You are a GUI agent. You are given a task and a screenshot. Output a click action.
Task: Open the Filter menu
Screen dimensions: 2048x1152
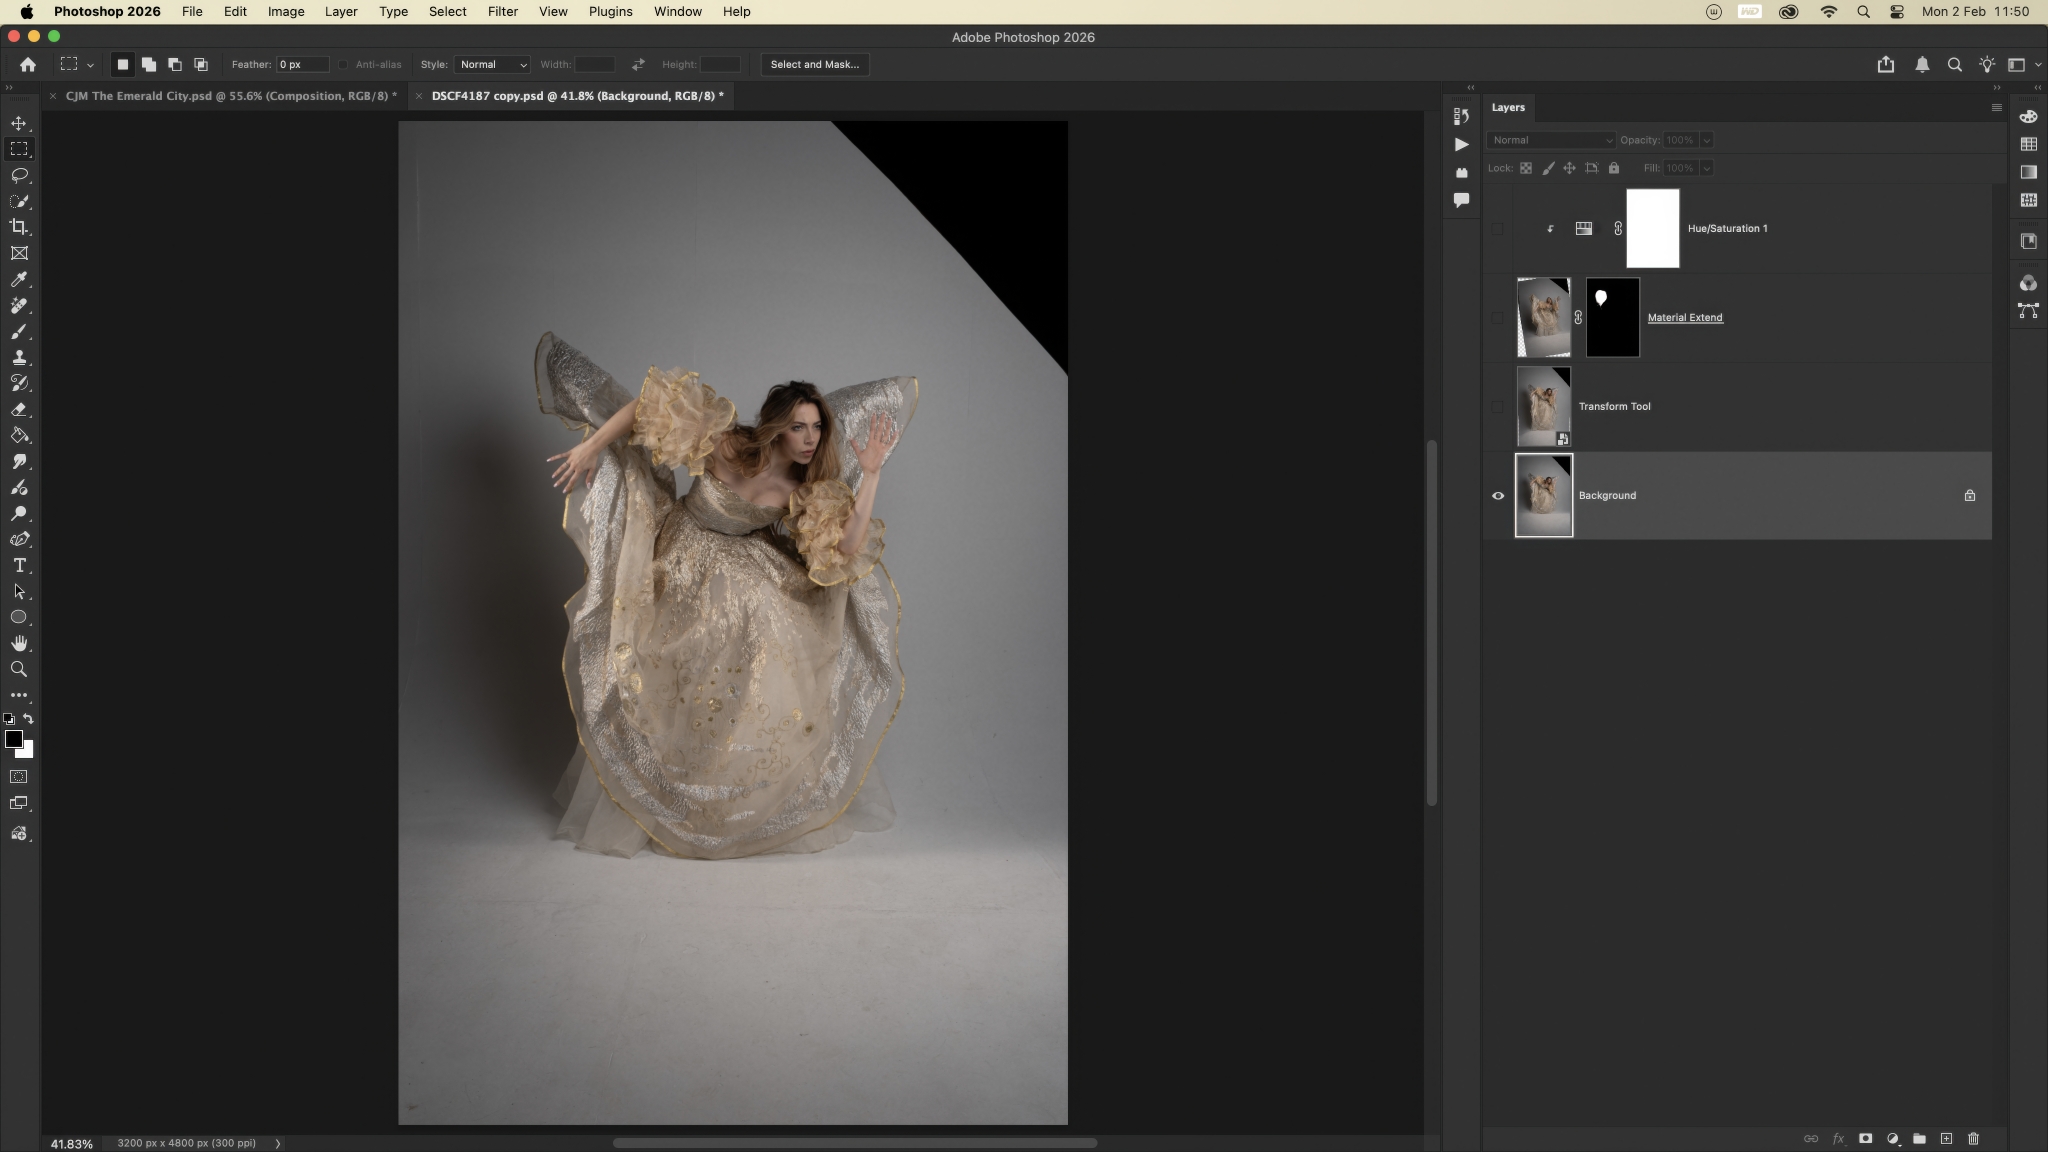click(x=502, y=12)
